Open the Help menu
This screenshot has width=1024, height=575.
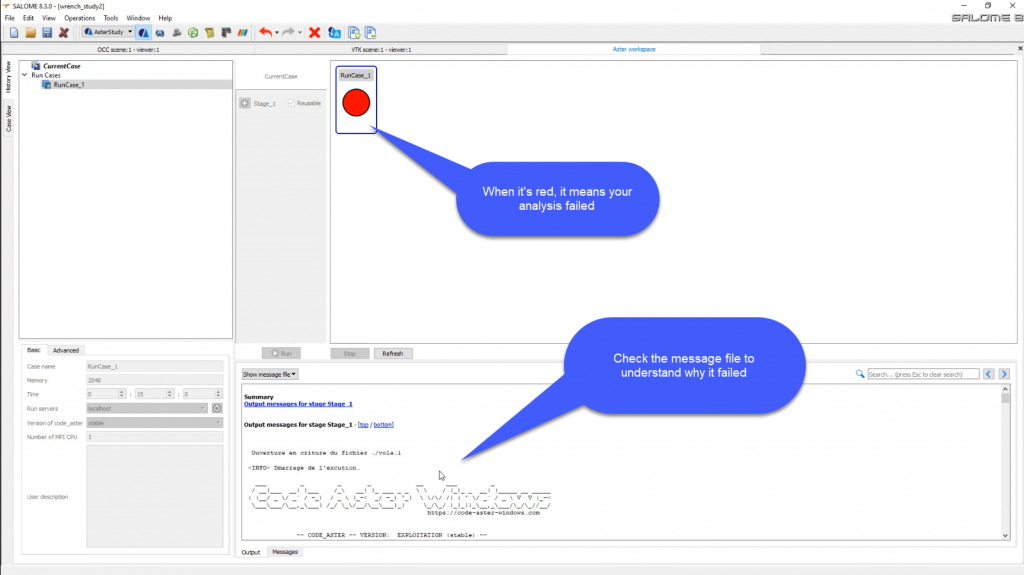point(165,18)
